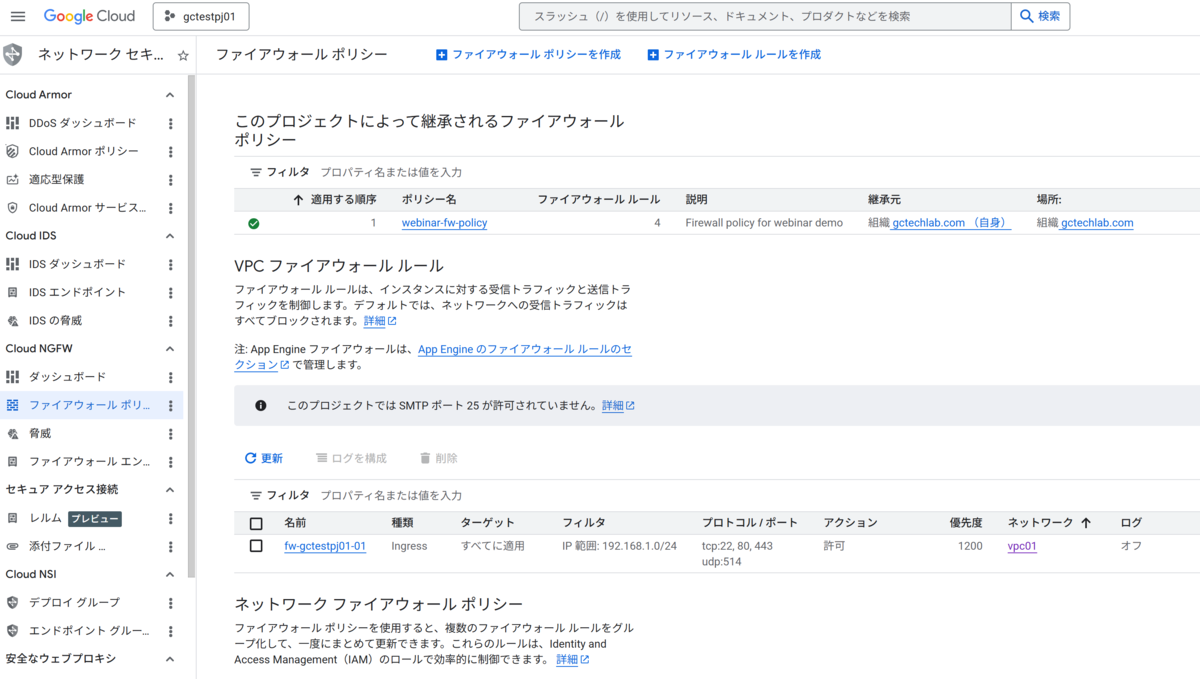The width and height of the screenshot is (1200, 679).
Task: Open gctechlab.com (自身) inherited-from link
Action: [950, 223]
